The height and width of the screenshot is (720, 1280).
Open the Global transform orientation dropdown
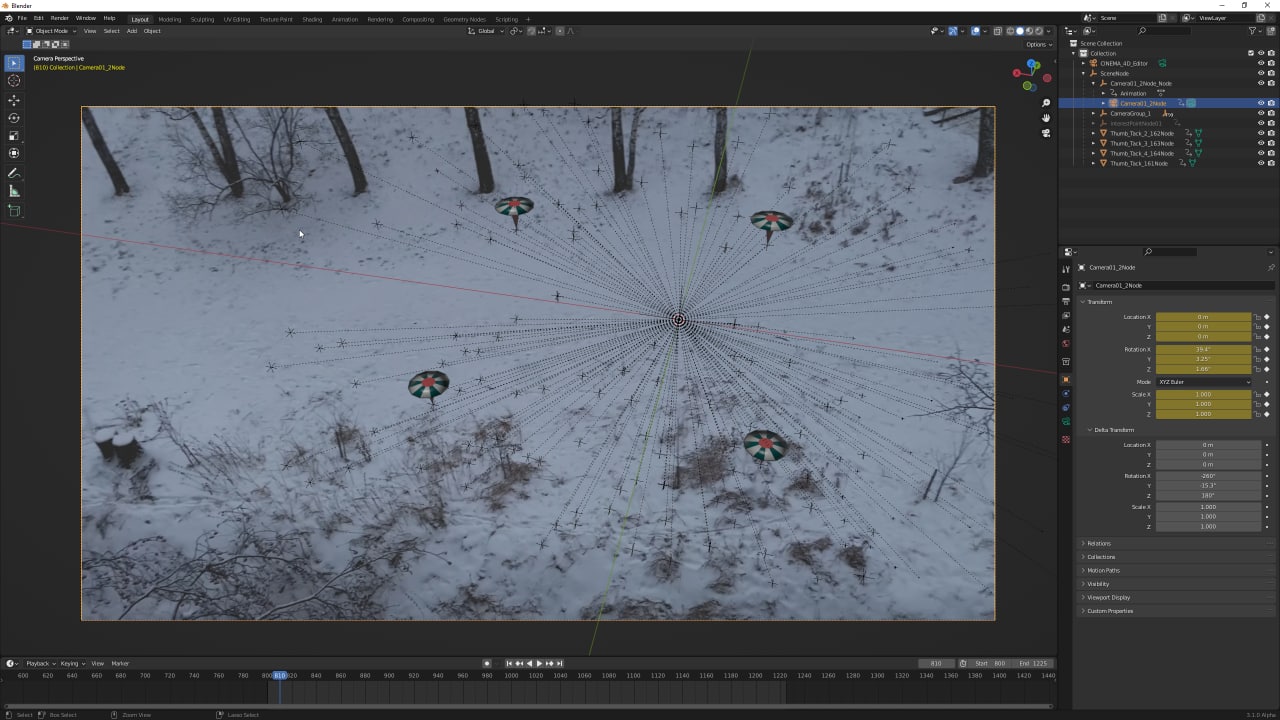487,31
